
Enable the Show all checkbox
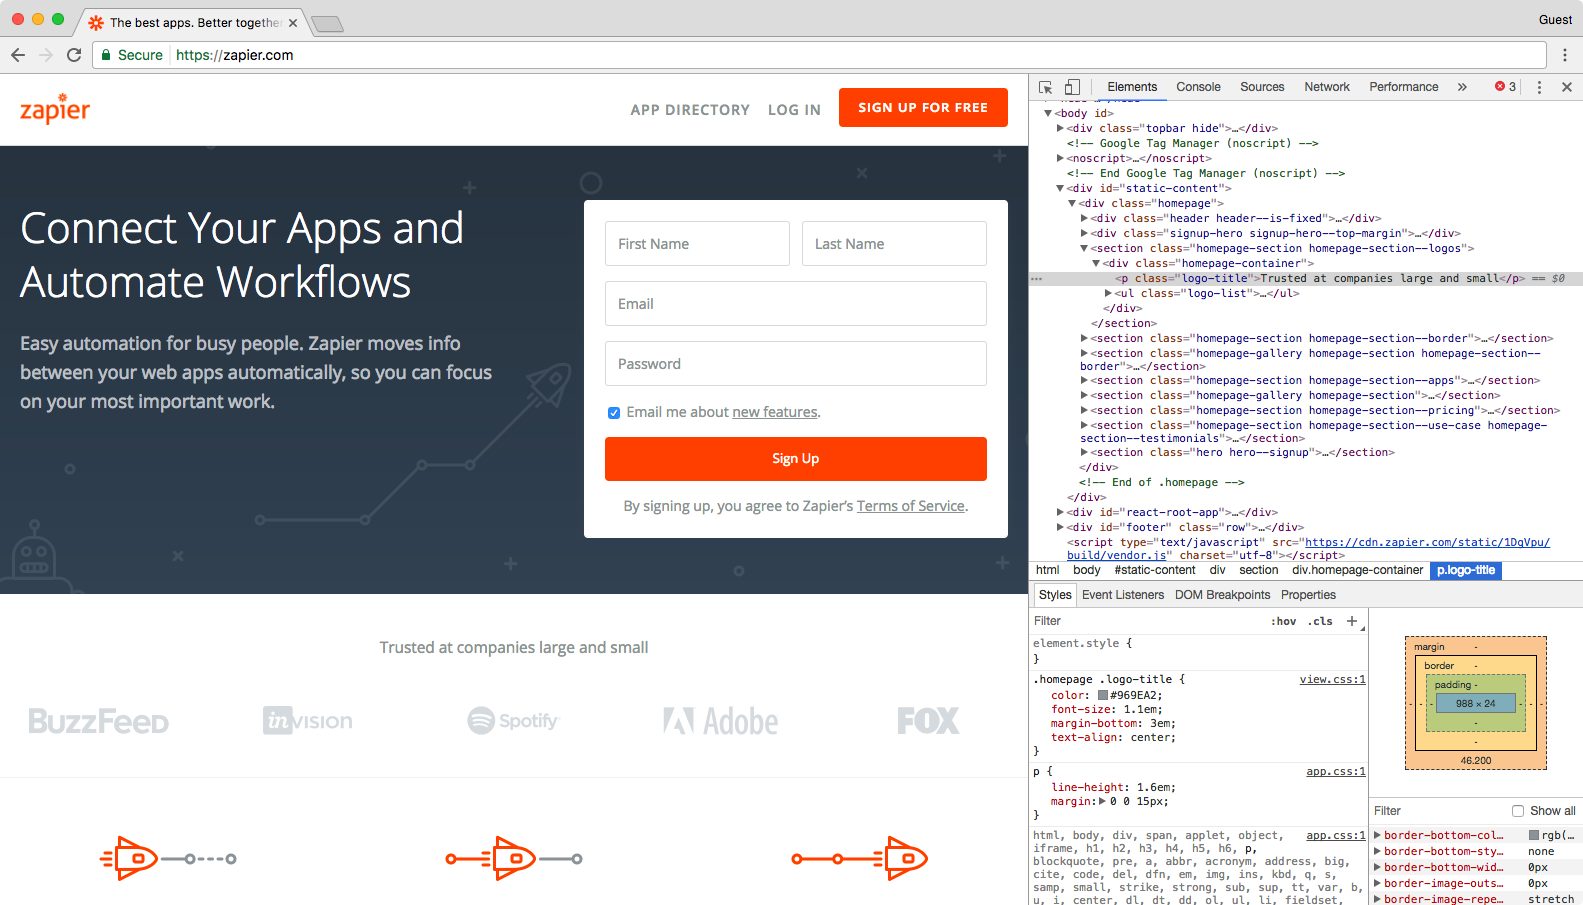point(1518,811)
